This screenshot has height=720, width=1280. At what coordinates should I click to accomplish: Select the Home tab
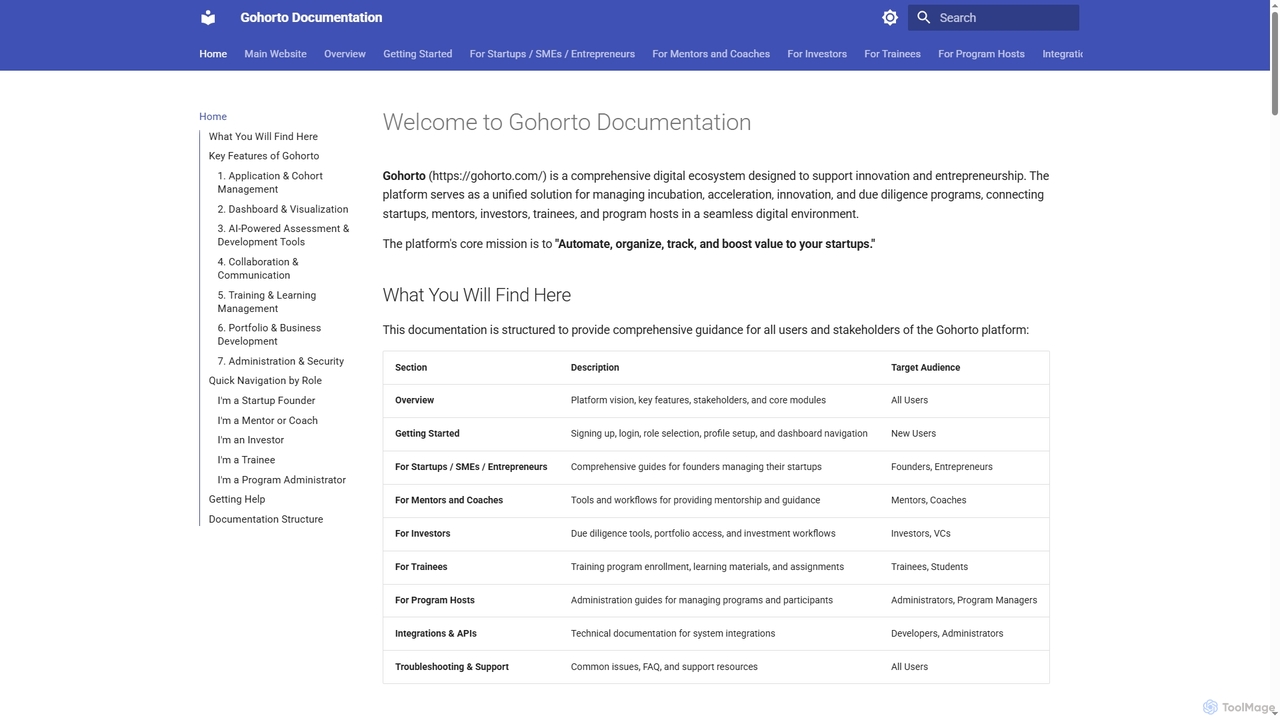click(x=213, y=54)
